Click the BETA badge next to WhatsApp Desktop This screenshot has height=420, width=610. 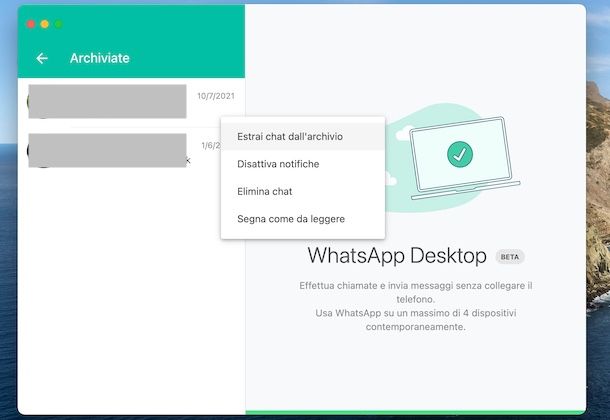(510, 257)
